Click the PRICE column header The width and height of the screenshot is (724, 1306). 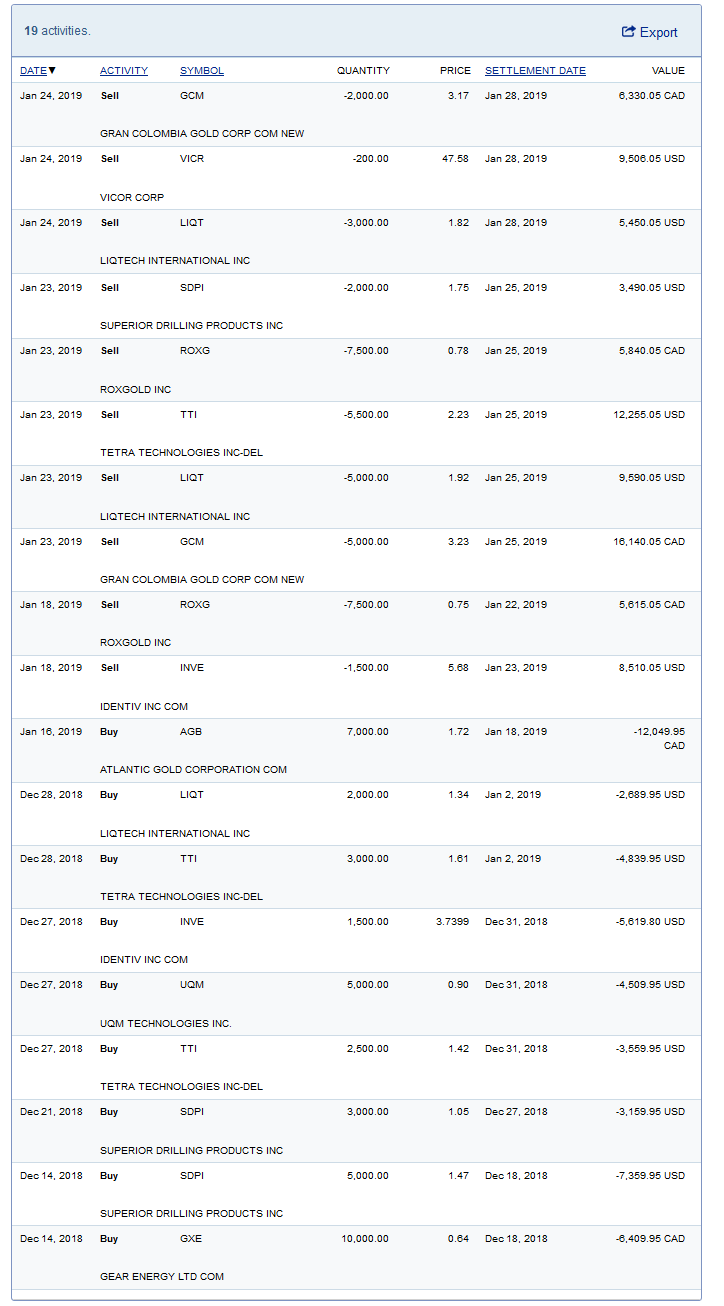455,71
